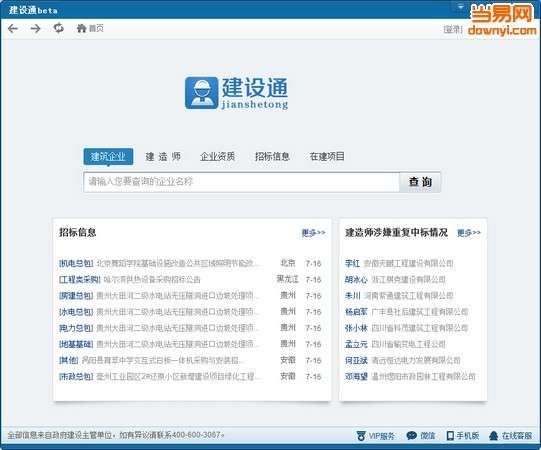Focus the company name search field
The width and height of the screenshot is (541, 450).
point(242,182)
